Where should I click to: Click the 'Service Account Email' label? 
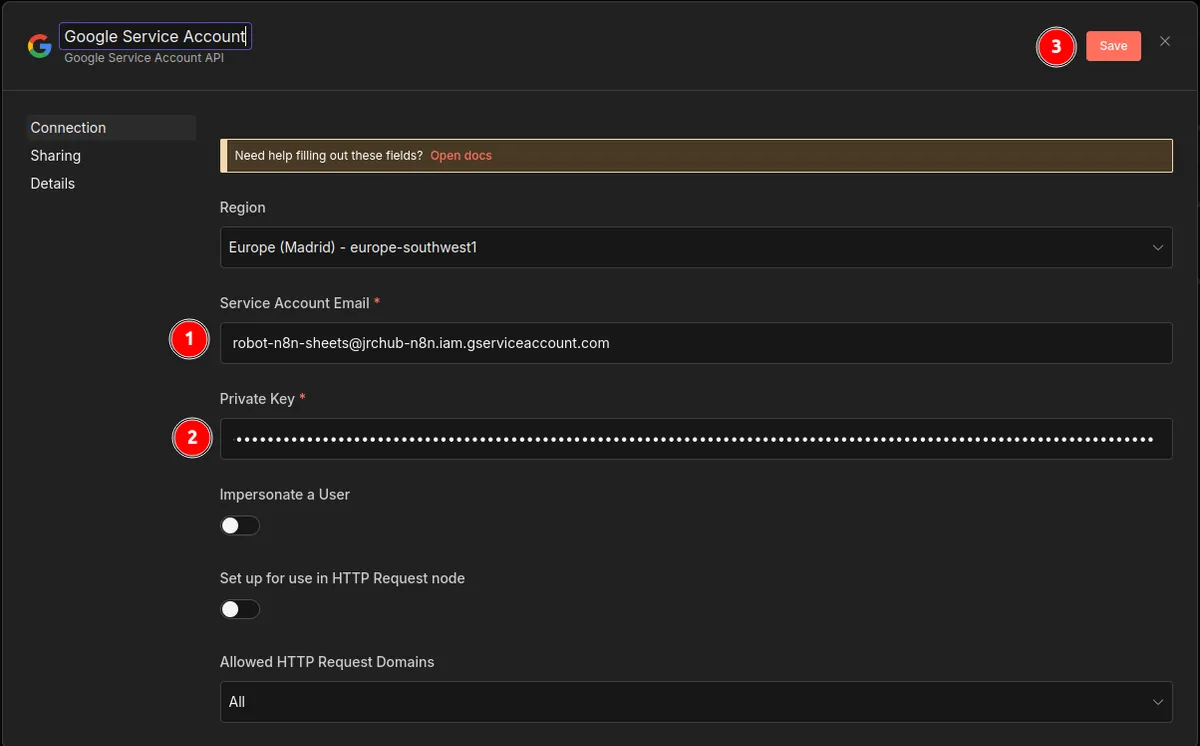(294, 303)
